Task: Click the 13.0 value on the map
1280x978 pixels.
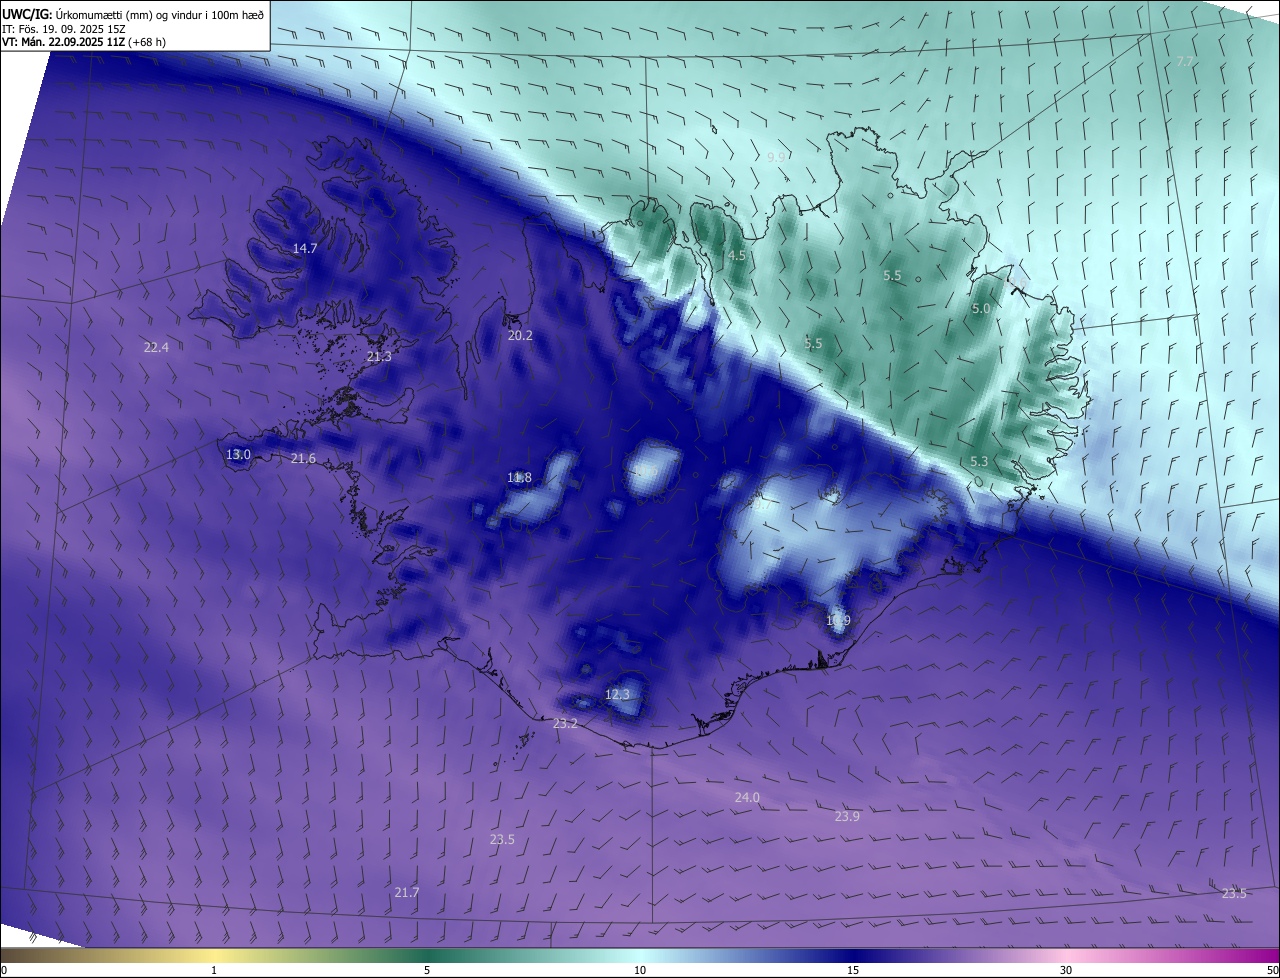Action: (238, 454)
